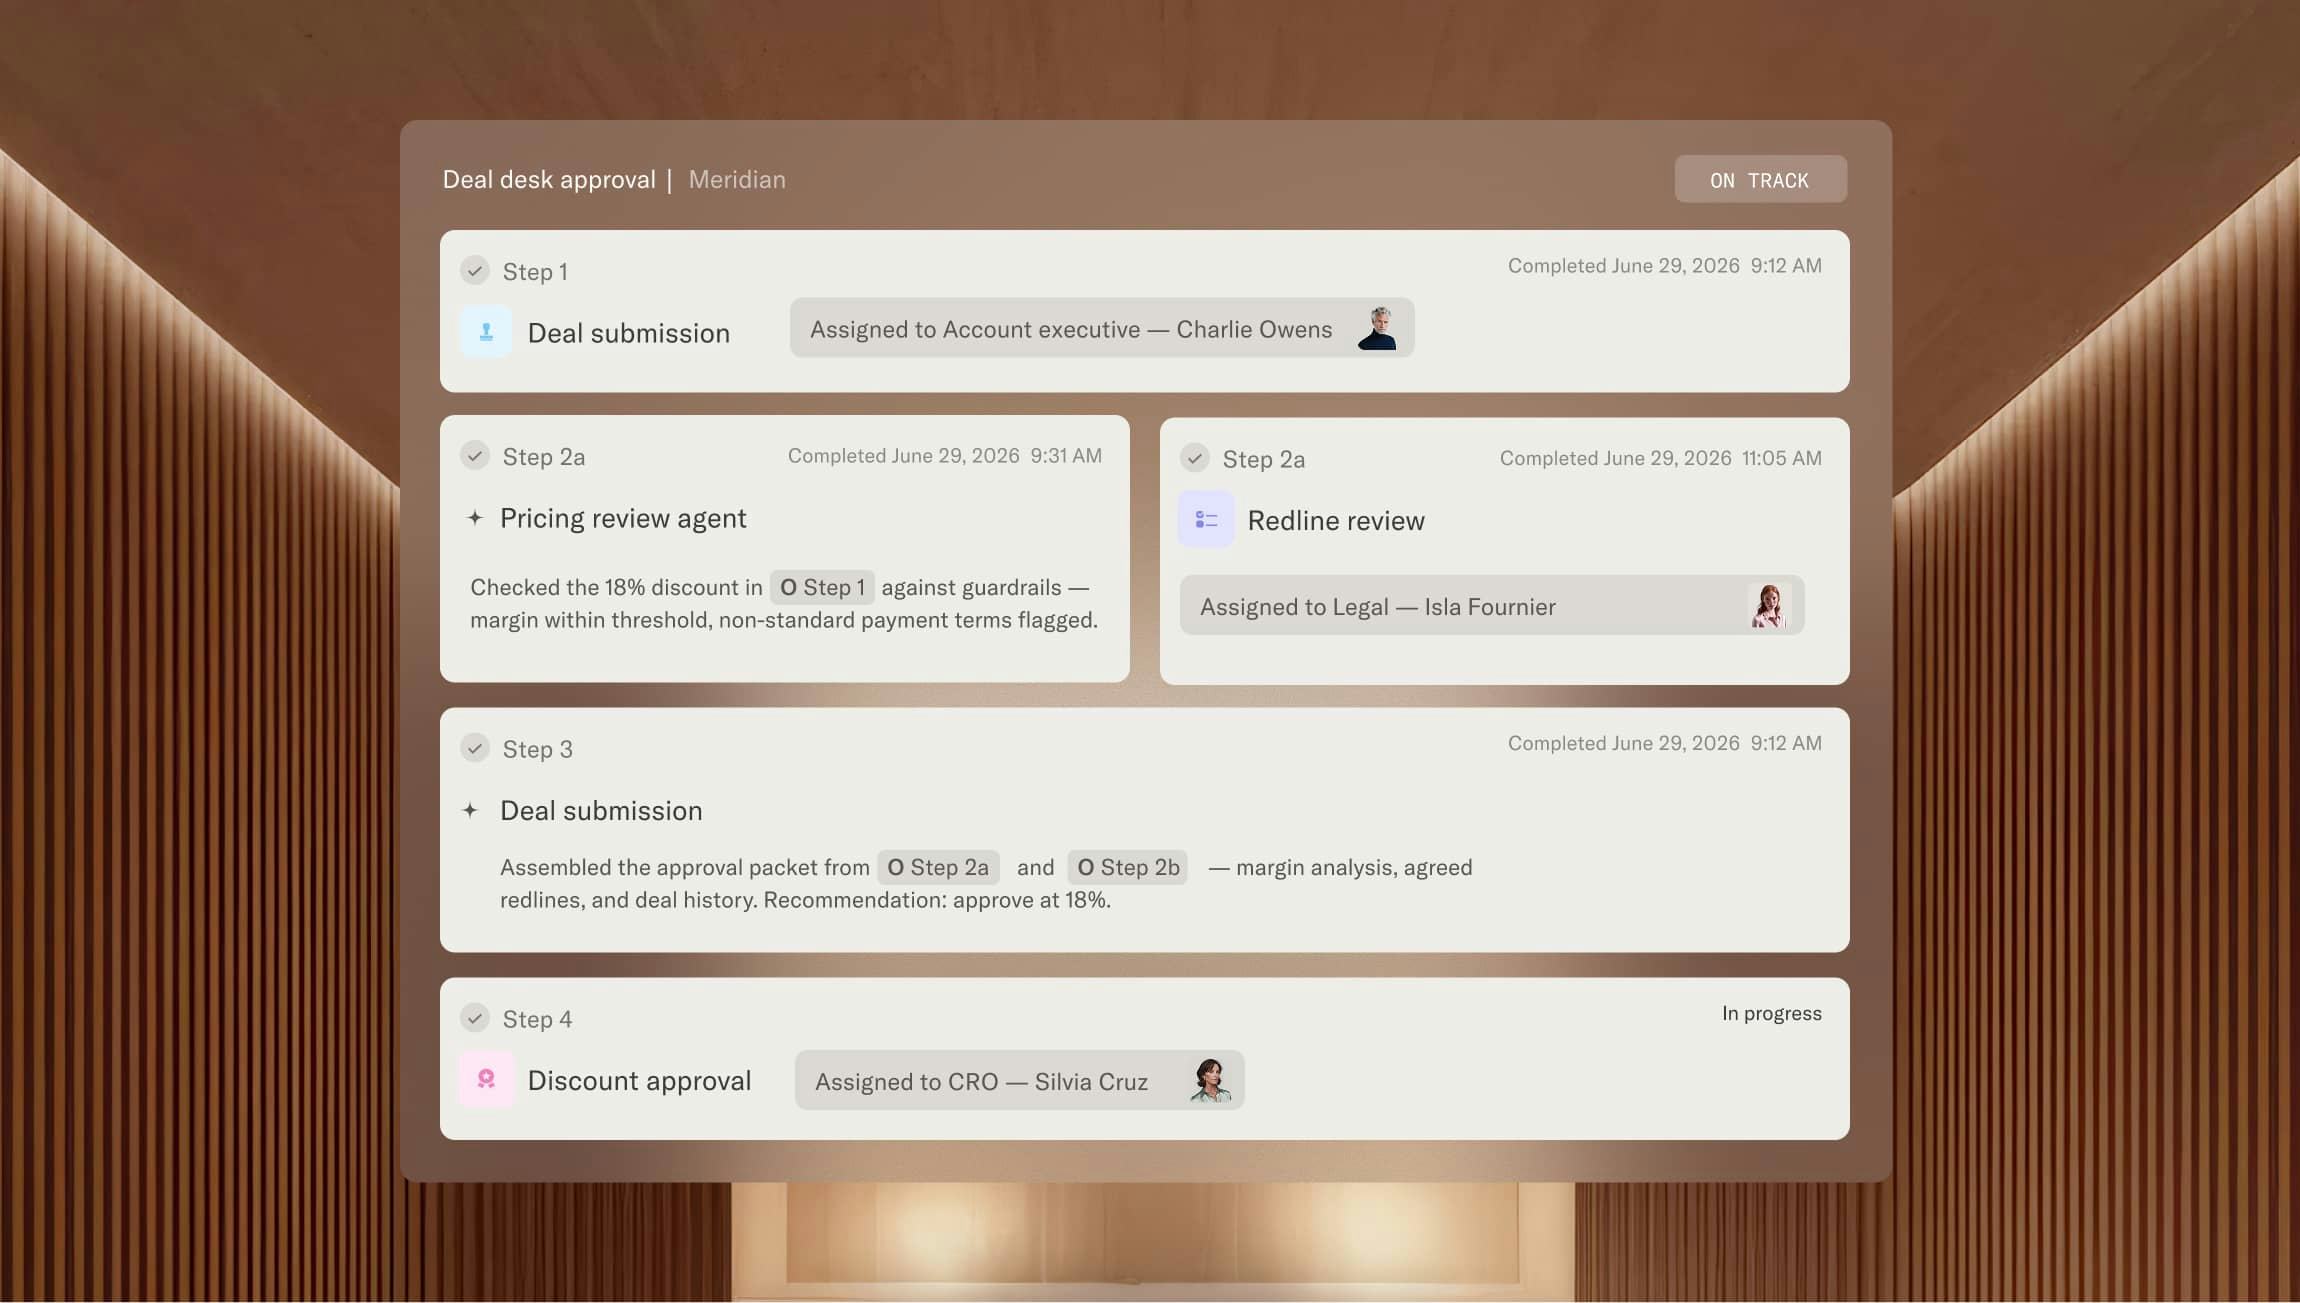
Task: Click the sparkle icon beside Step 3 Deal submission
Action: pyautogui.click(x=471, y=811)
